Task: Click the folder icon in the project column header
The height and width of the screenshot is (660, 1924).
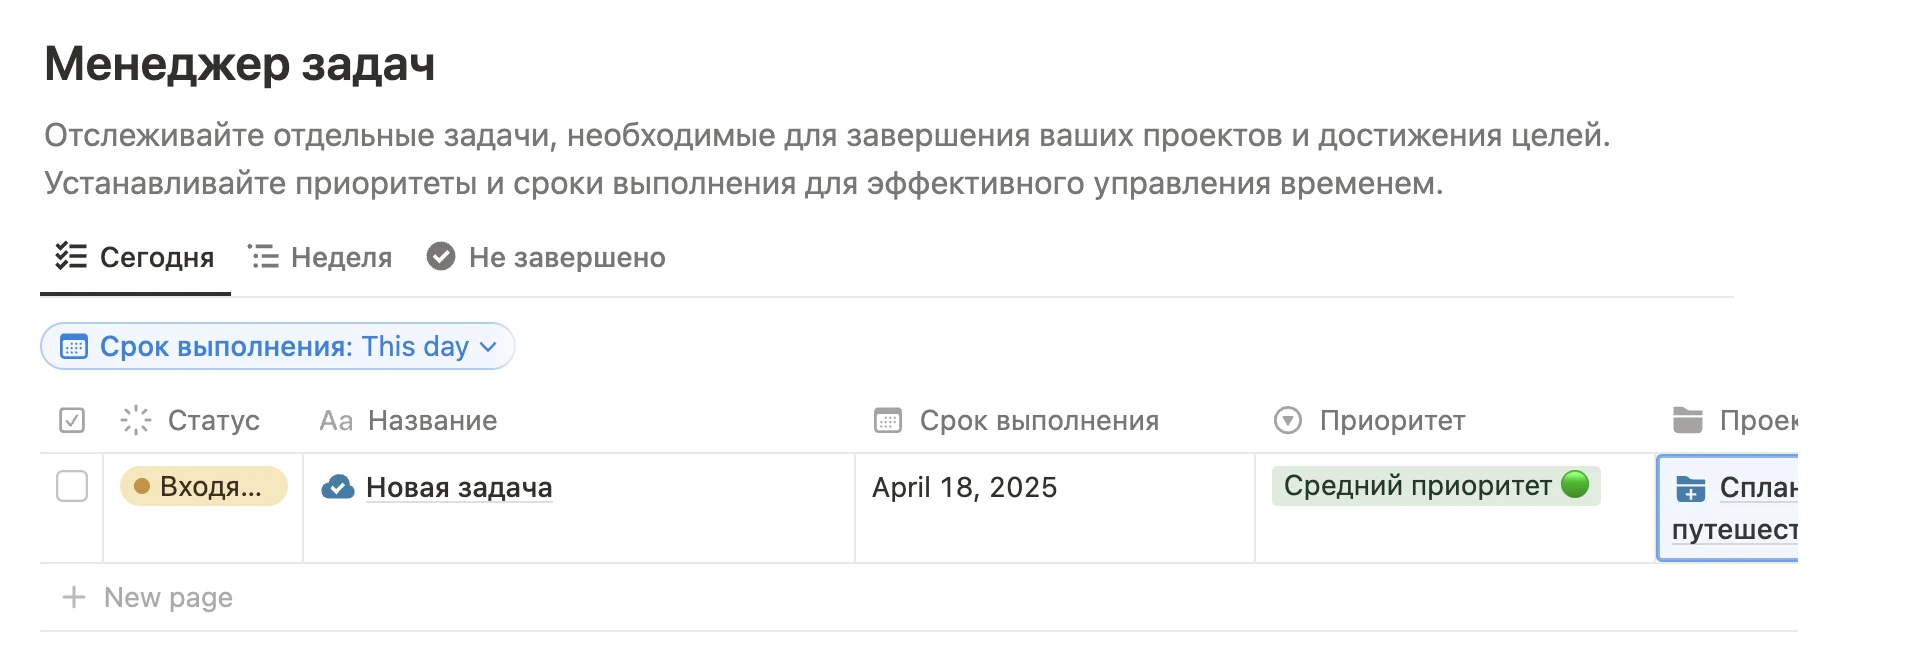Action: pyautogui.click(x=1687, y=420)
